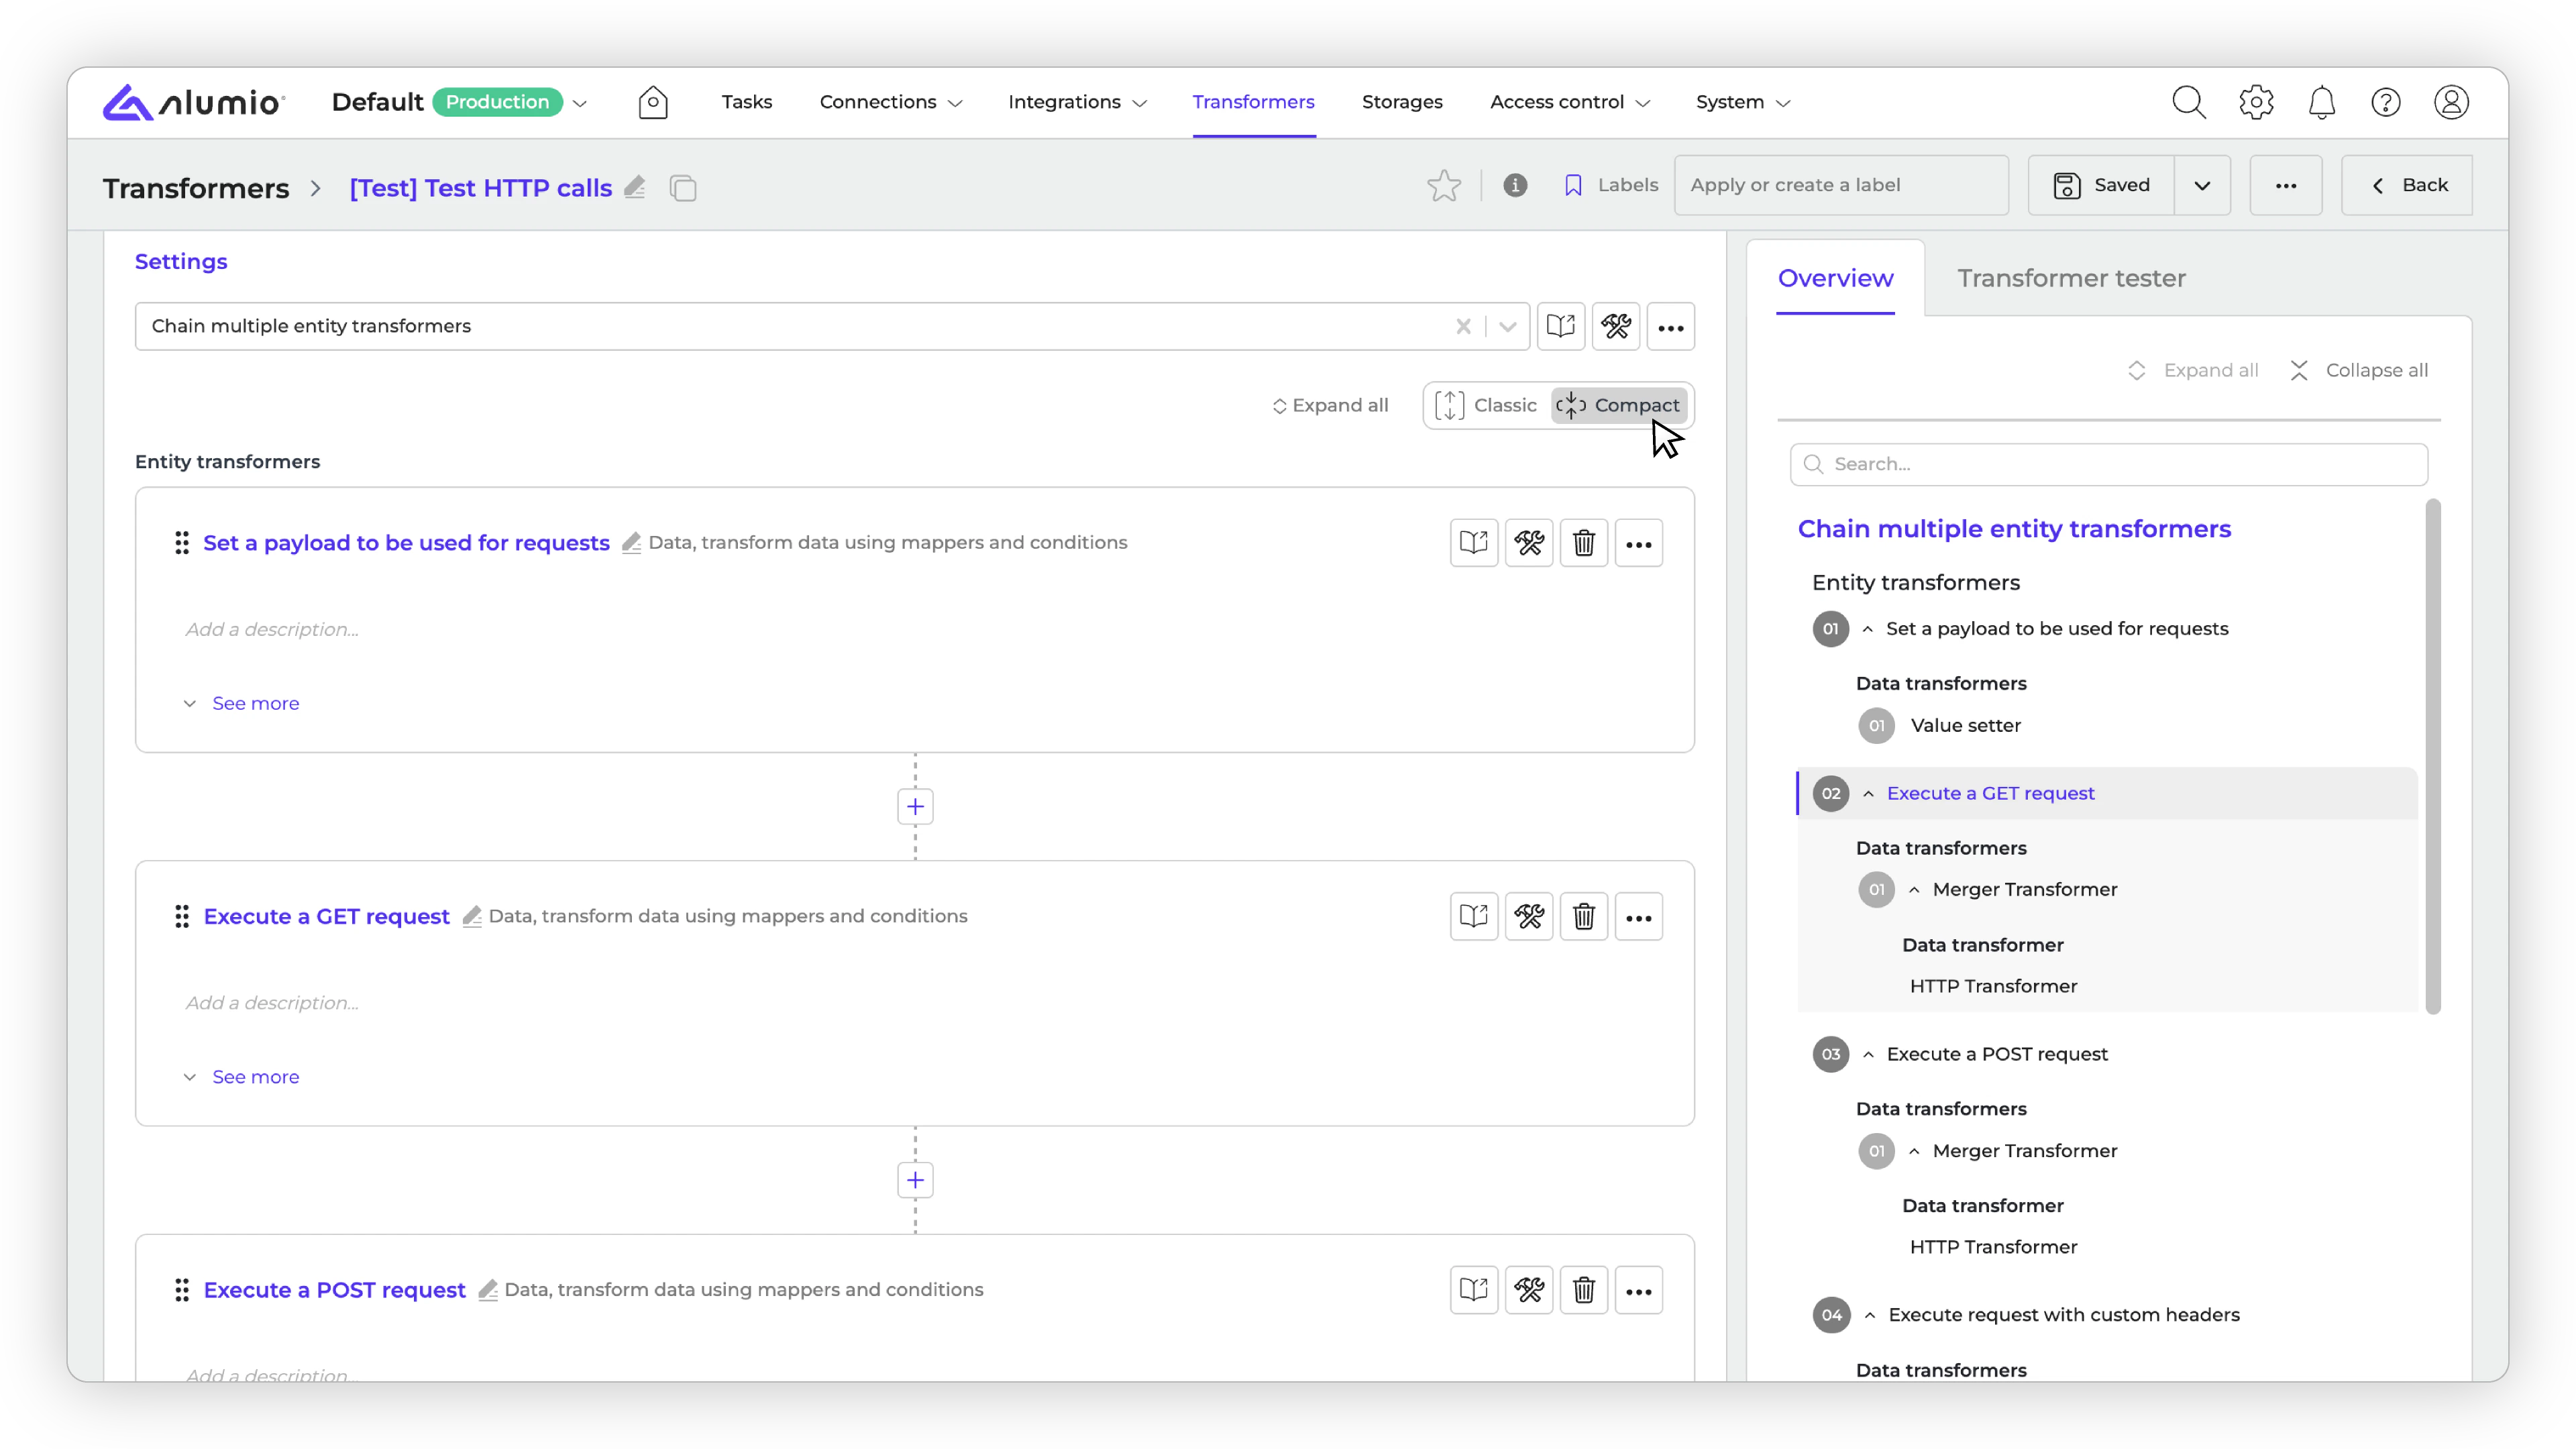Open the global search icon
The height and width of the screenshot is (1449, 2576).
[2188, 102]
